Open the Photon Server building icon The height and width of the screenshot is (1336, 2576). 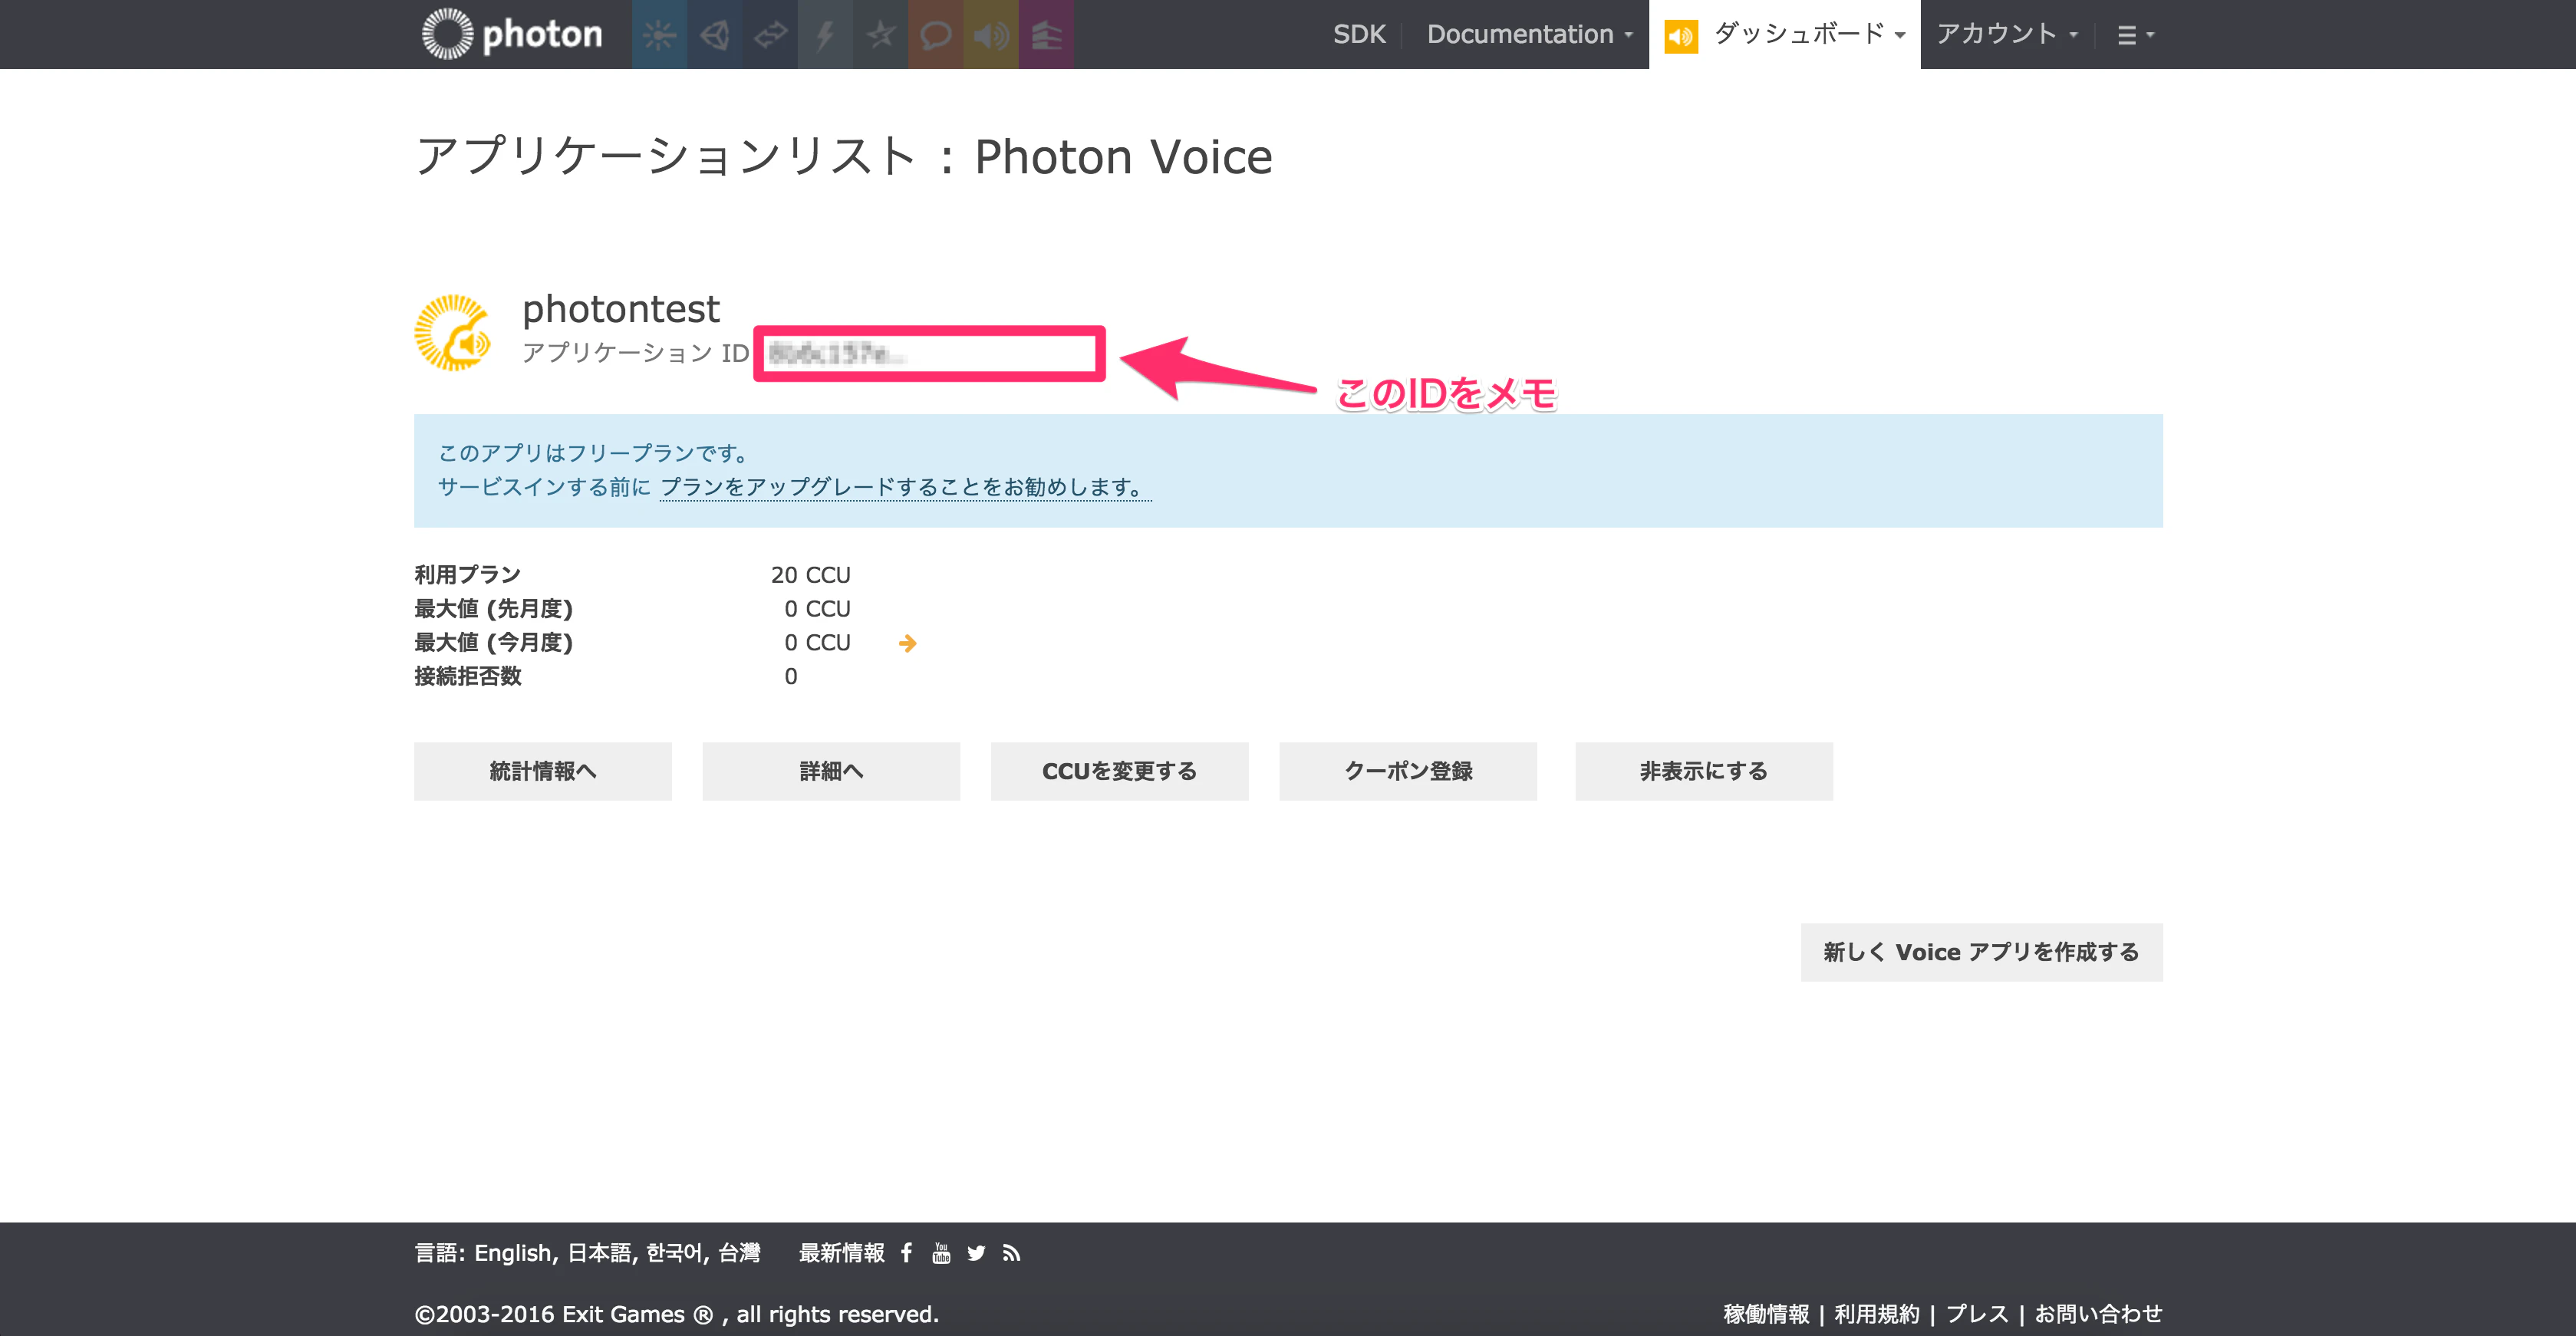pyautogui.click(x=1046, y=35)
